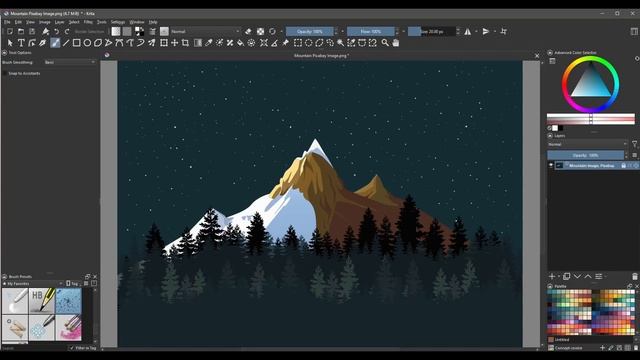640x360 pixels.
Task: Click the Mountain Pixabay Image.png document tab
Action: pyautogui.click(x=321, y=56)
